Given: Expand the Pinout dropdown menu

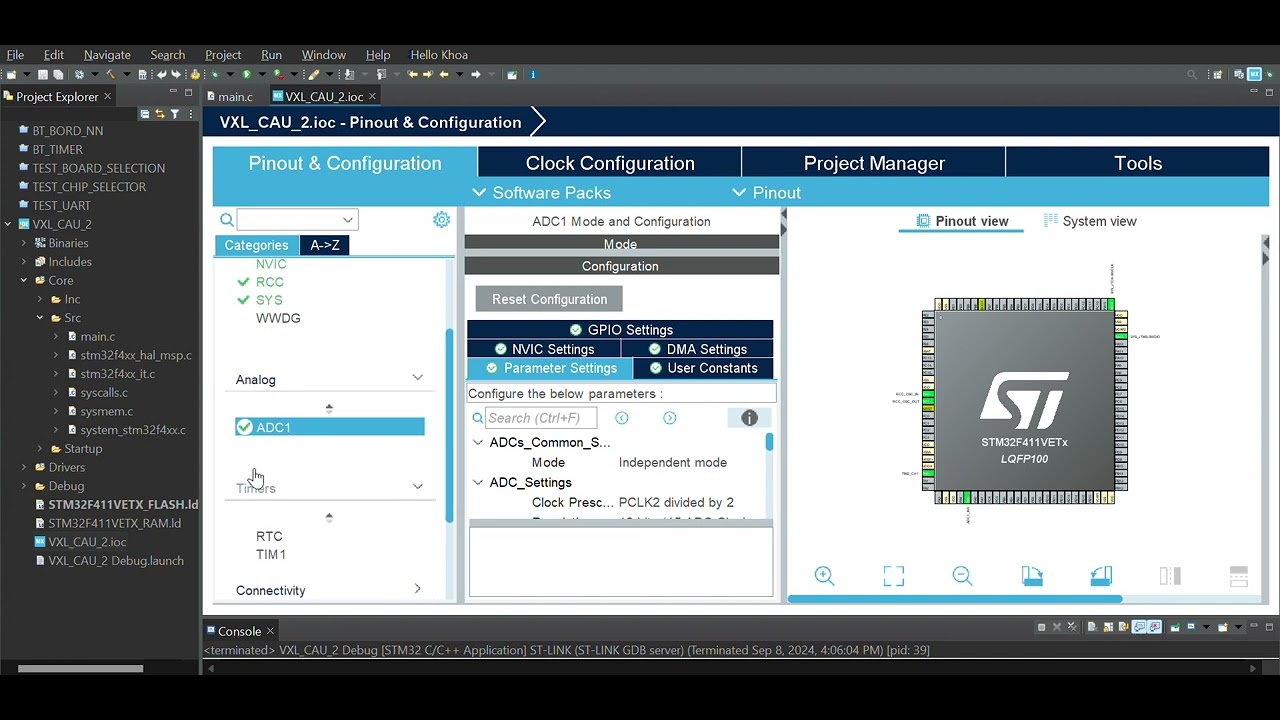Looking at the screenshot, I should 766,192.
